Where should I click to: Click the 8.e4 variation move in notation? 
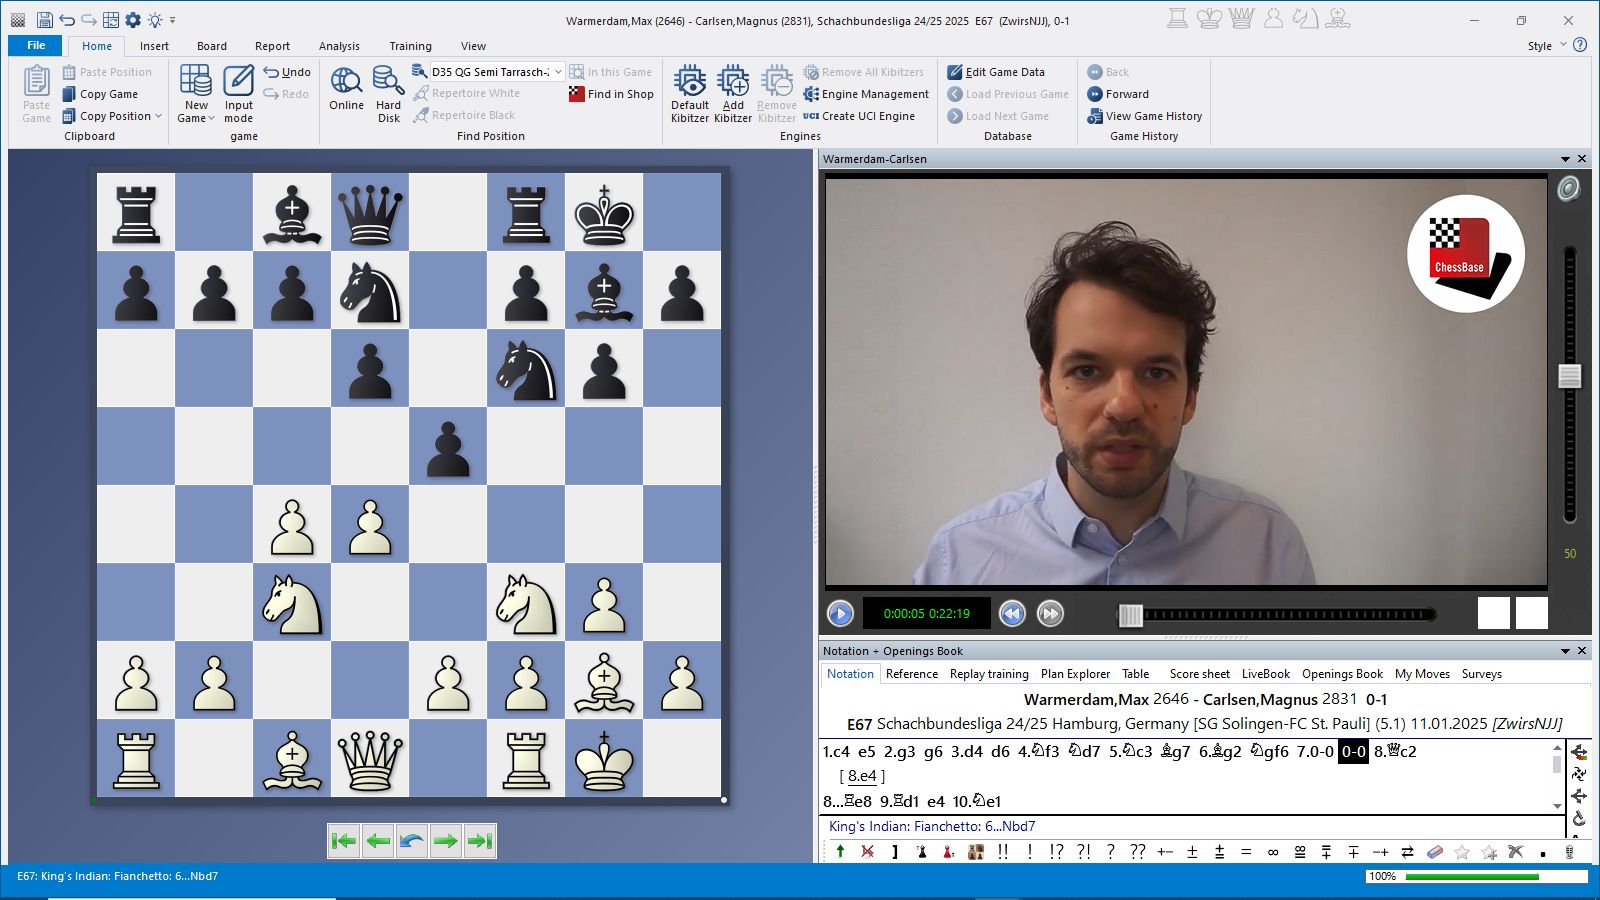862,776
